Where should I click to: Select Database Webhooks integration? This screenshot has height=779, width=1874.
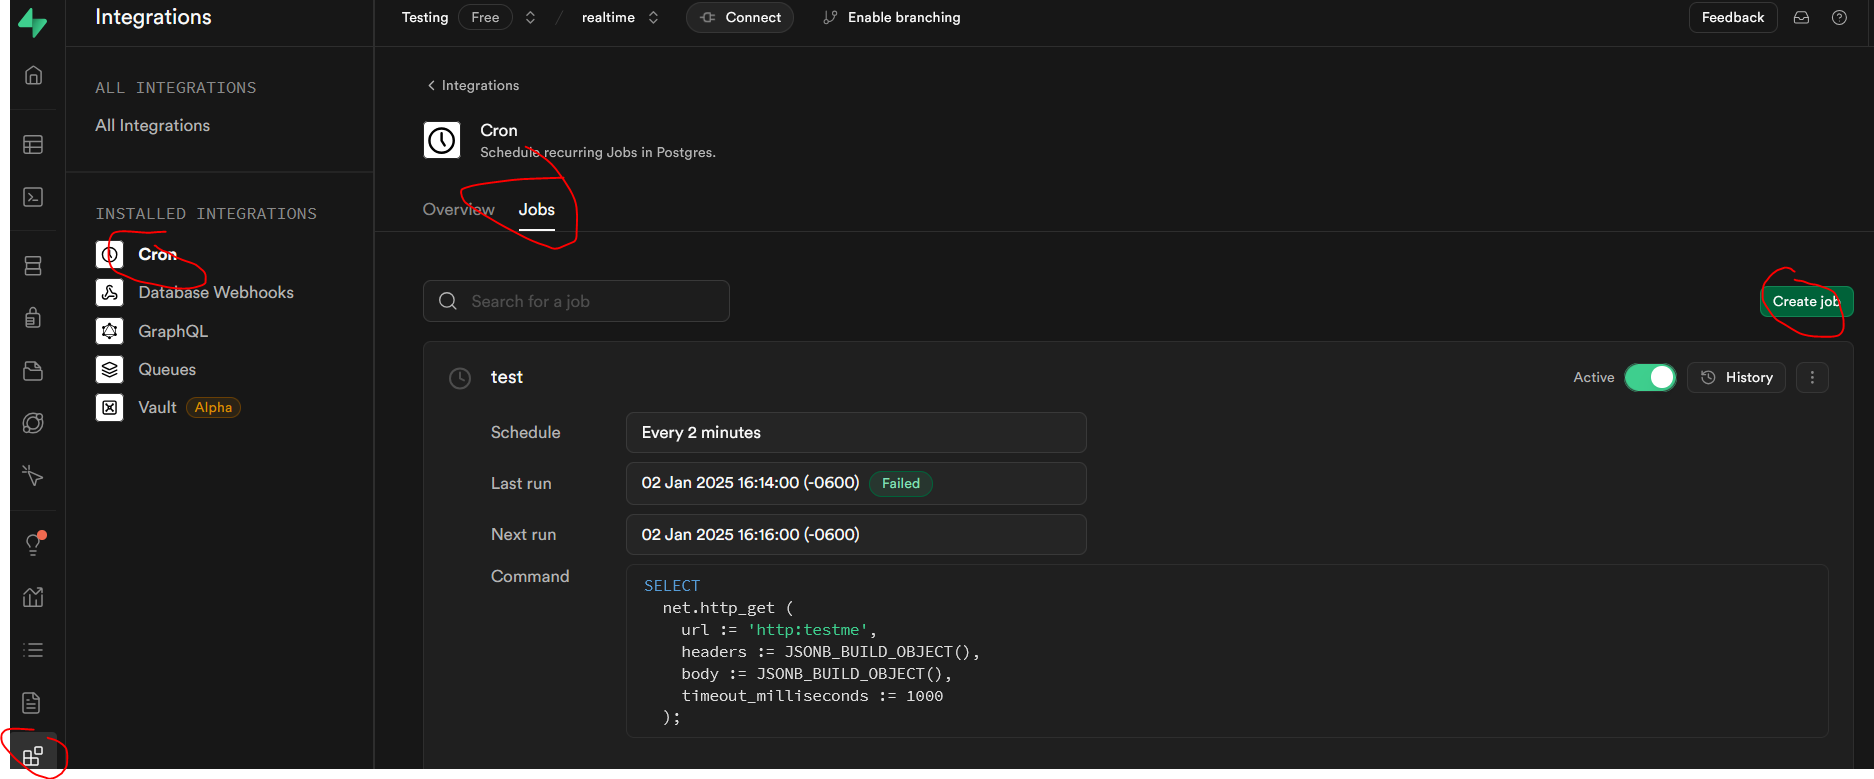coord(216,292)
